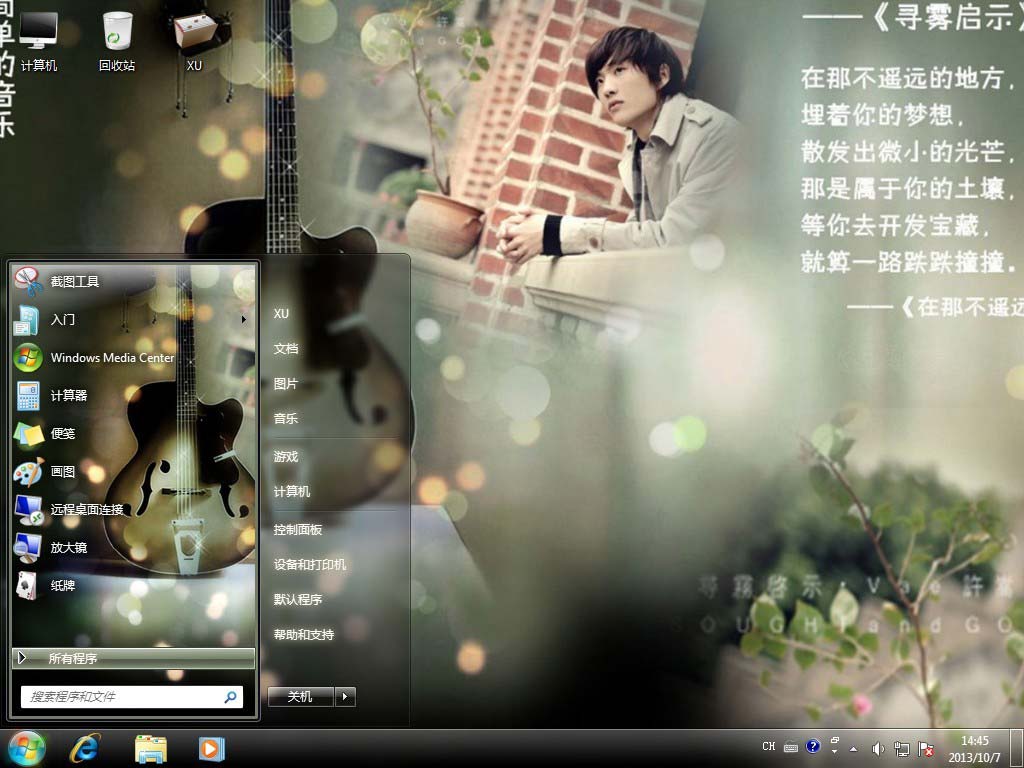Launch Windows Media Center from Start menu
The image size is (1024, 768).
point(111,358)
